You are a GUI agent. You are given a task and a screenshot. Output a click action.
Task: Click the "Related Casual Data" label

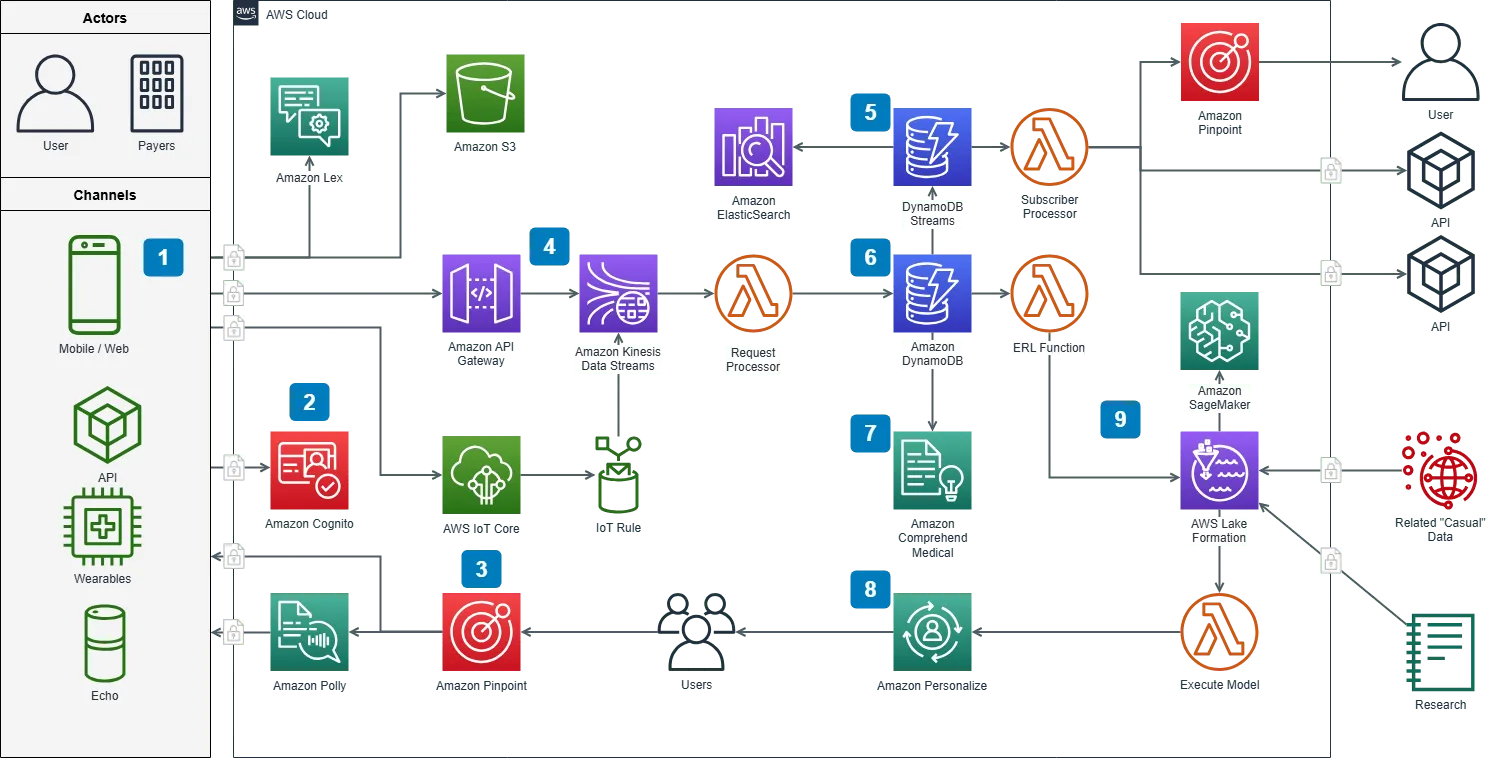1440,530
